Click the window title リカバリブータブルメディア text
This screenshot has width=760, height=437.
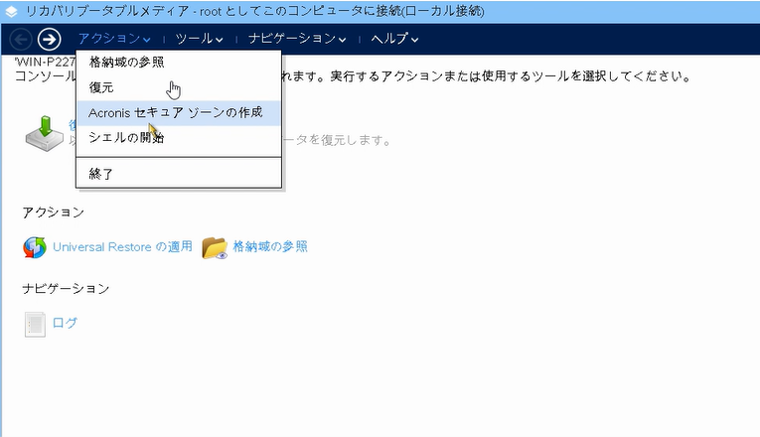click(107, 11)
